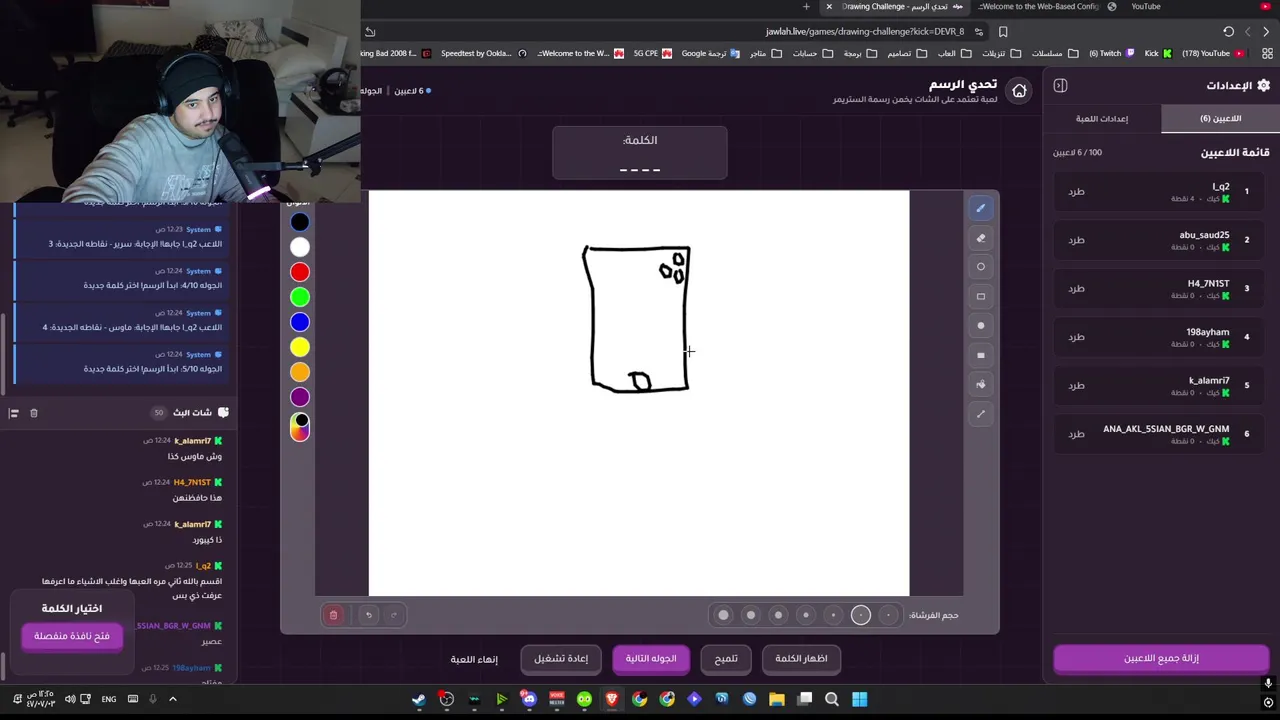1280x720 pixels.
Task: Kick player l_q2 with طرد
Action: [x=1076, y=192]
